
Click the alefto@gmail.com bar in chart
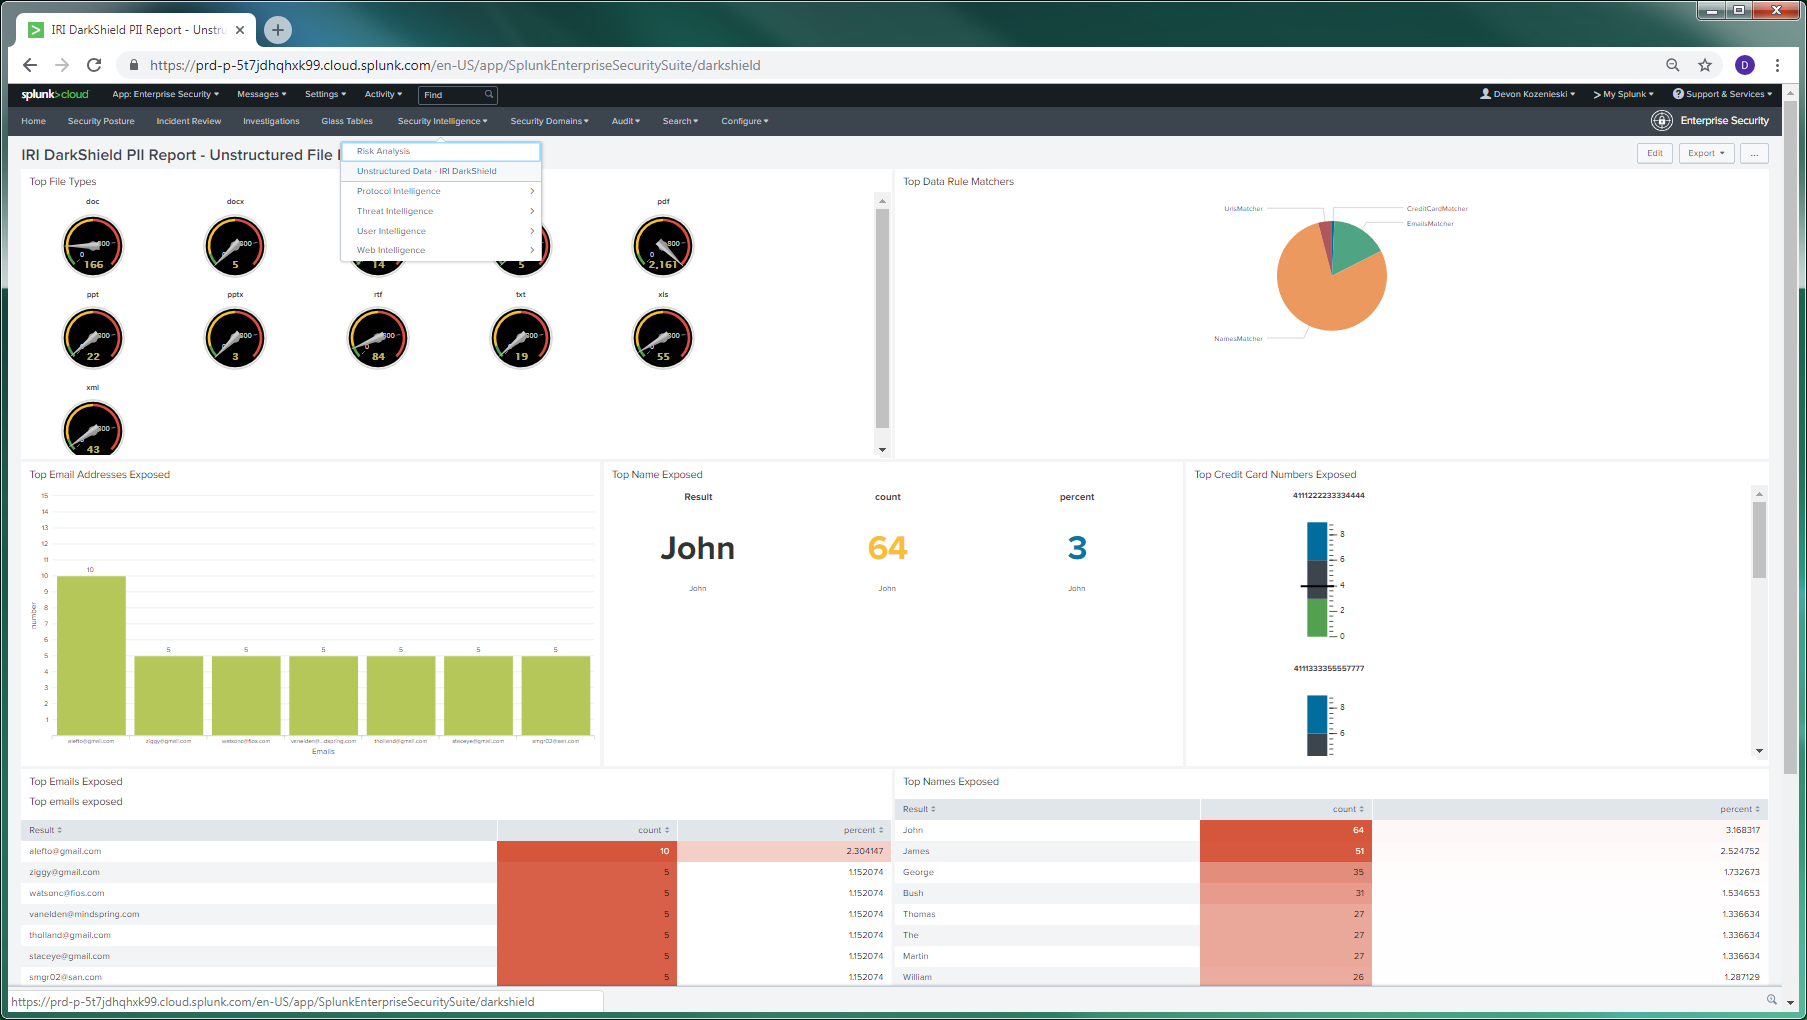click(x=91, y=655)
